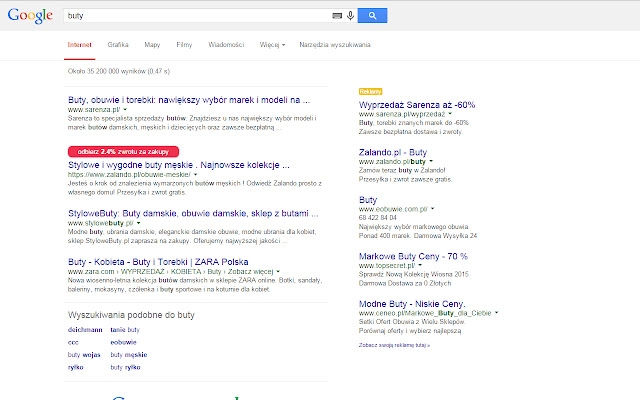Expand arrow next to www.sarenza.pl/ URL
The height and width of the screenshot is (400, 640).
point(125,110)
